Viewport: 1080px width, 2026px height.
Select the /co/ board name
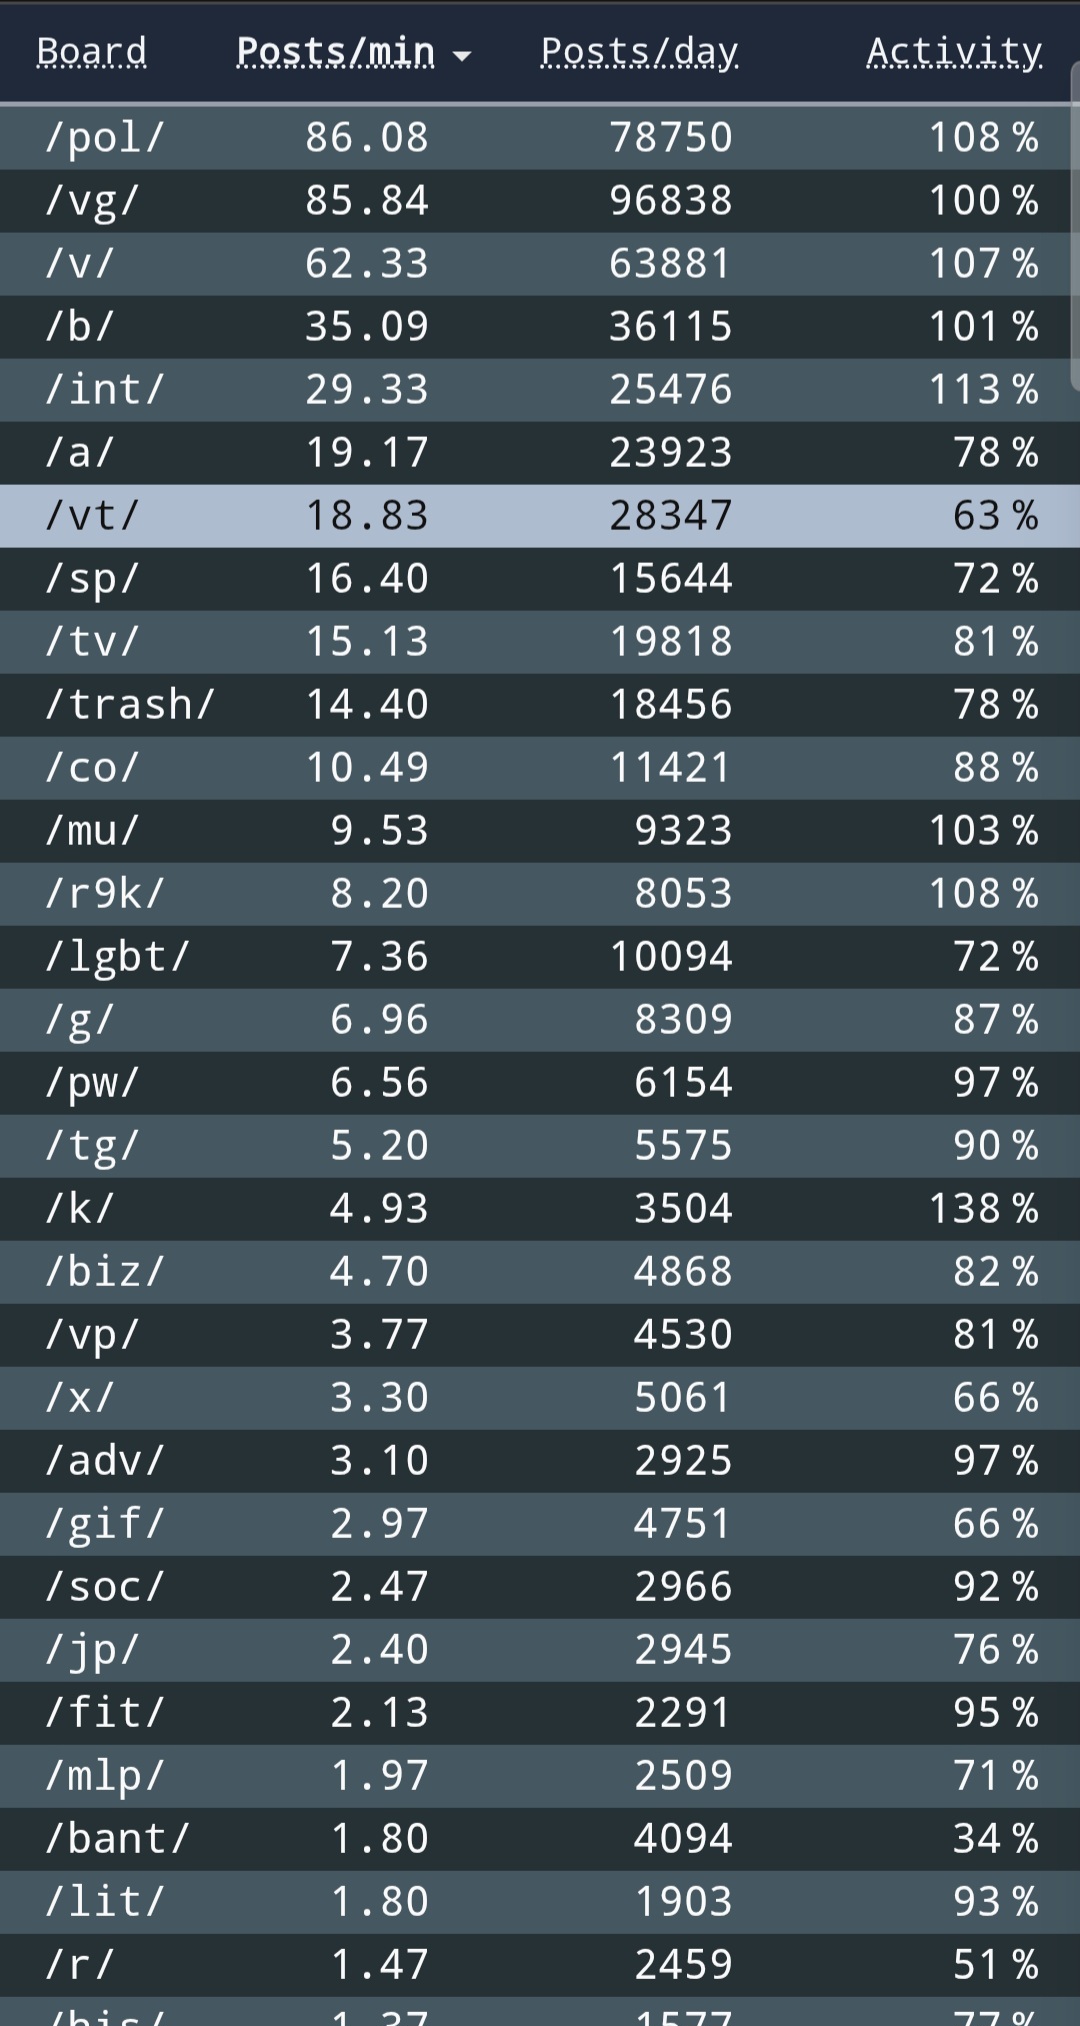tap(92, 767)
